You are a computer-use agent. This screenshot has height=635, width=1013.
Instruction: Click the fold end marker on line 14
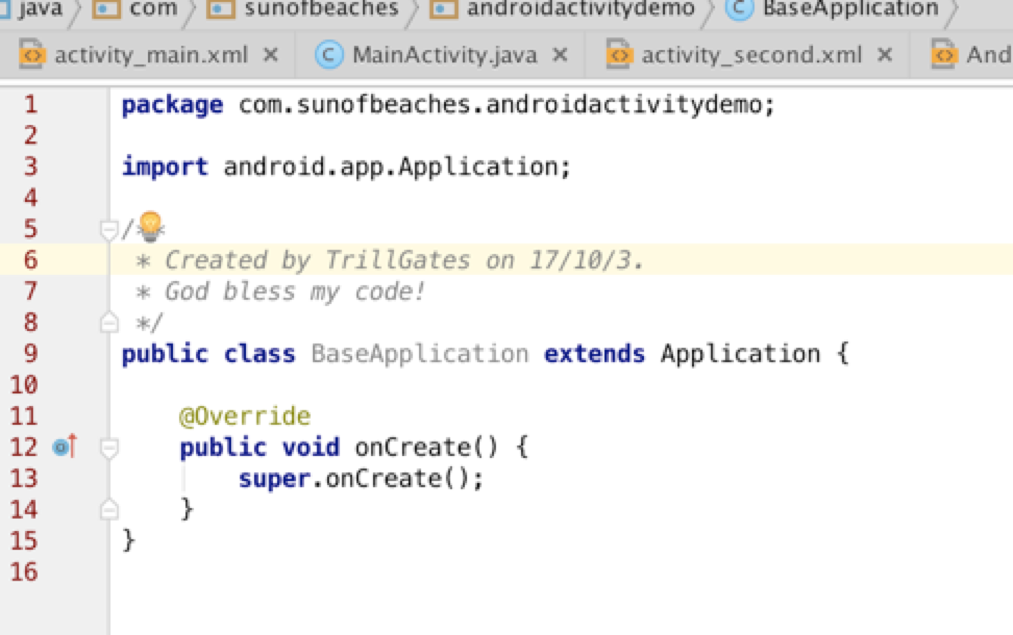coord(109,510)
